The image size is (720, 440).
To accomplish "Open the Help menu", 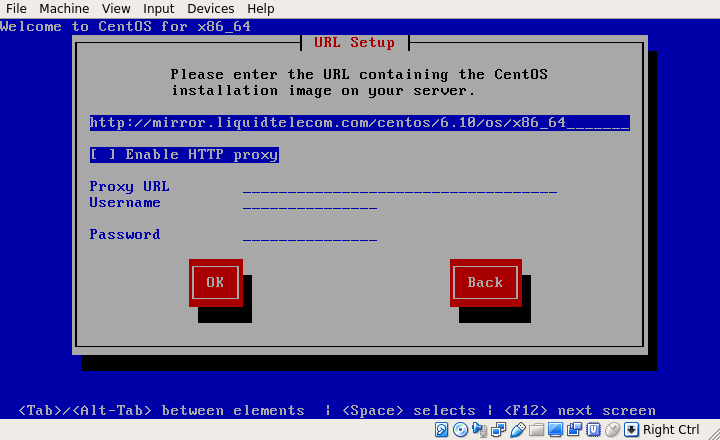I will [261, 9].
